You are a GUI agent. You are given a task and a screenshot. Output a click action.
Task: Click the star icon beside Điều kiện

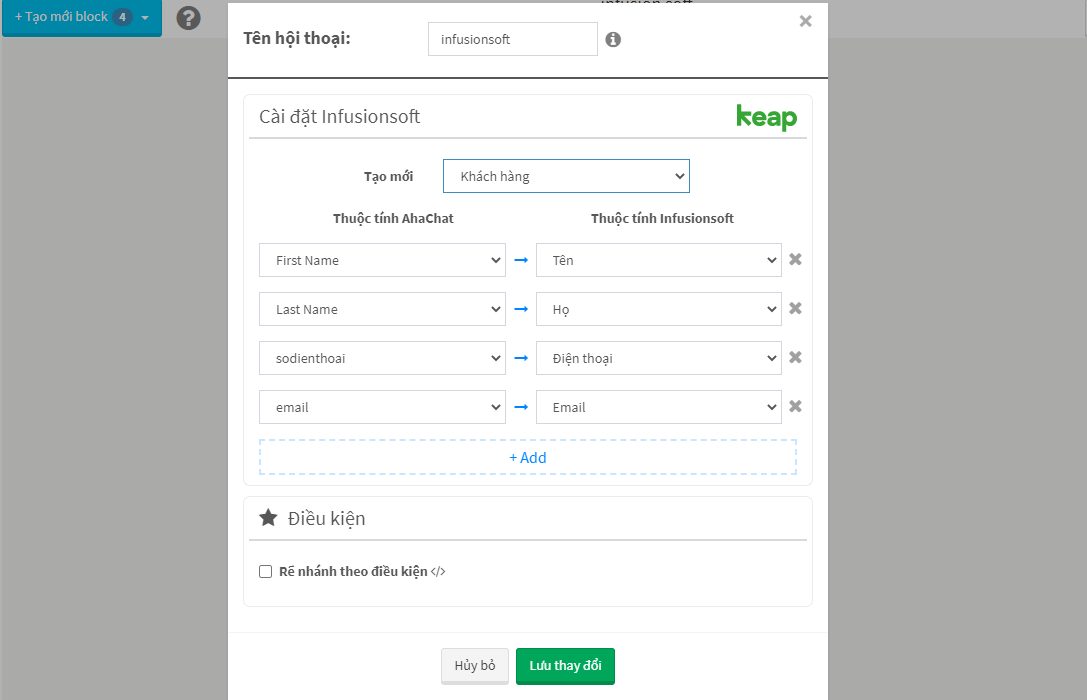[x=268, y=518]
